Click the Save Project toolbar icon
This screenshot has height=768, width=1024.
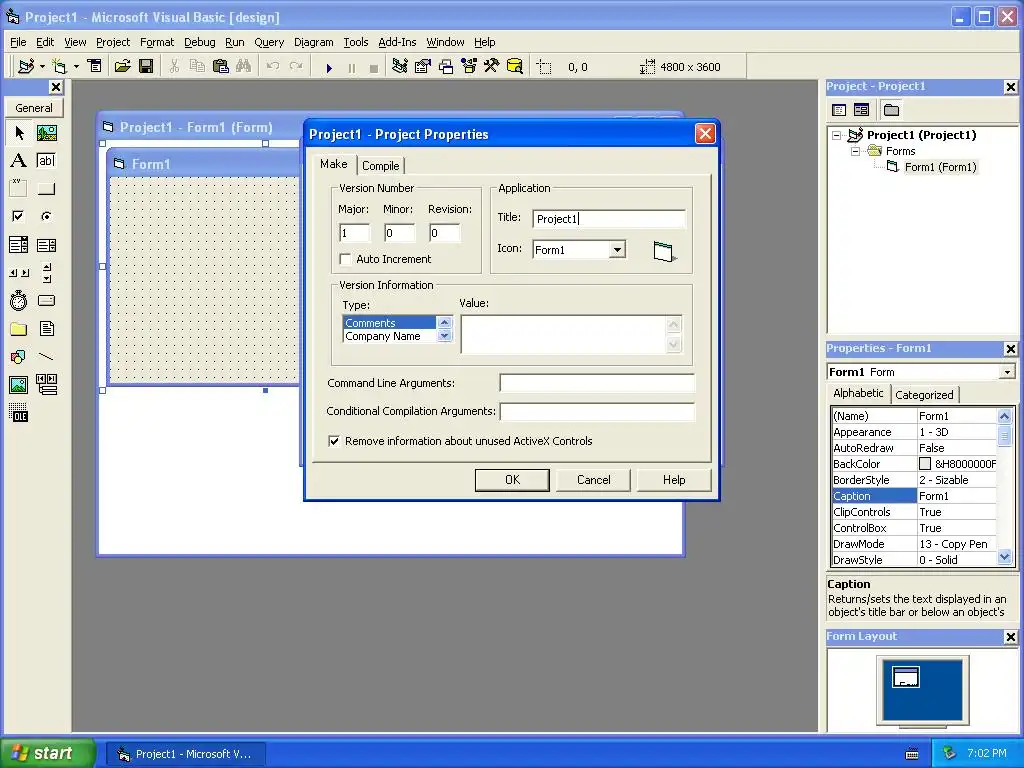[146, 67]
